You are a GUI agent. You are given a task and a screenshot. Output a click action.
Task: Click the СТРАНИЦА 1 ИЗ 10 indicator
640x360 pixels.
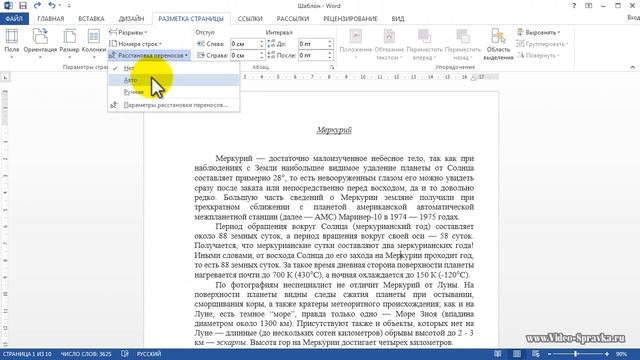click(x=27, y=354)
